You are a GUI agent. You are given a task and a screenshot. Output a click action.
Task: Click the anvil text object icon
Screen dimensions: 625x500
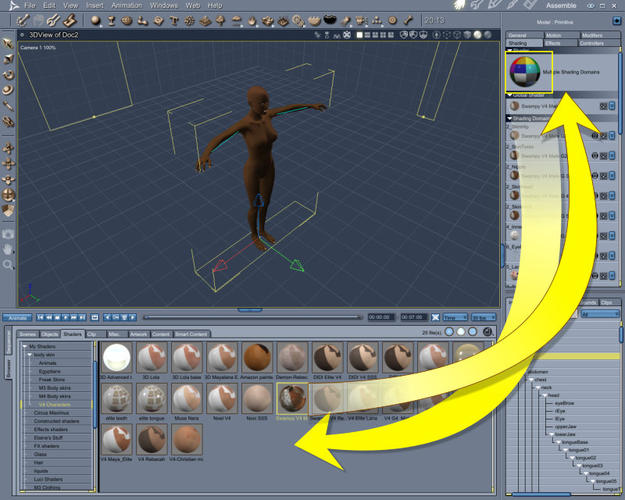(174, 20)
